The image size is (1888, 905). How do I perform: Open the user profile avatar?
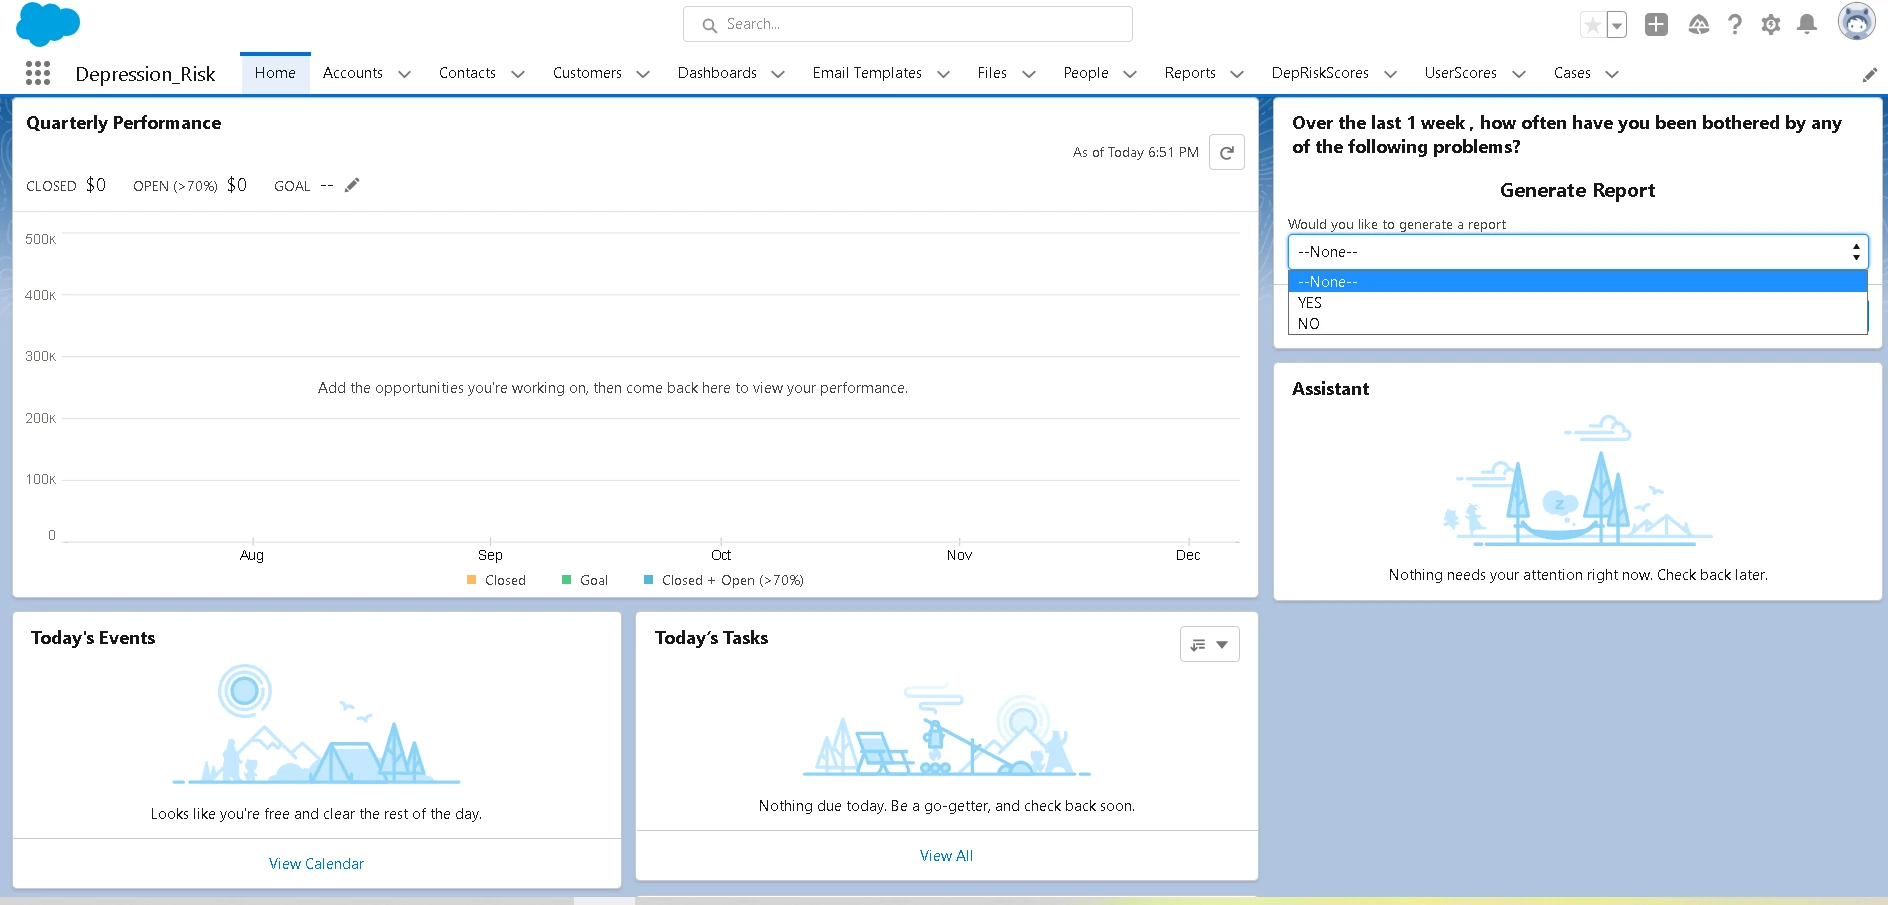tap(1856, 22)
